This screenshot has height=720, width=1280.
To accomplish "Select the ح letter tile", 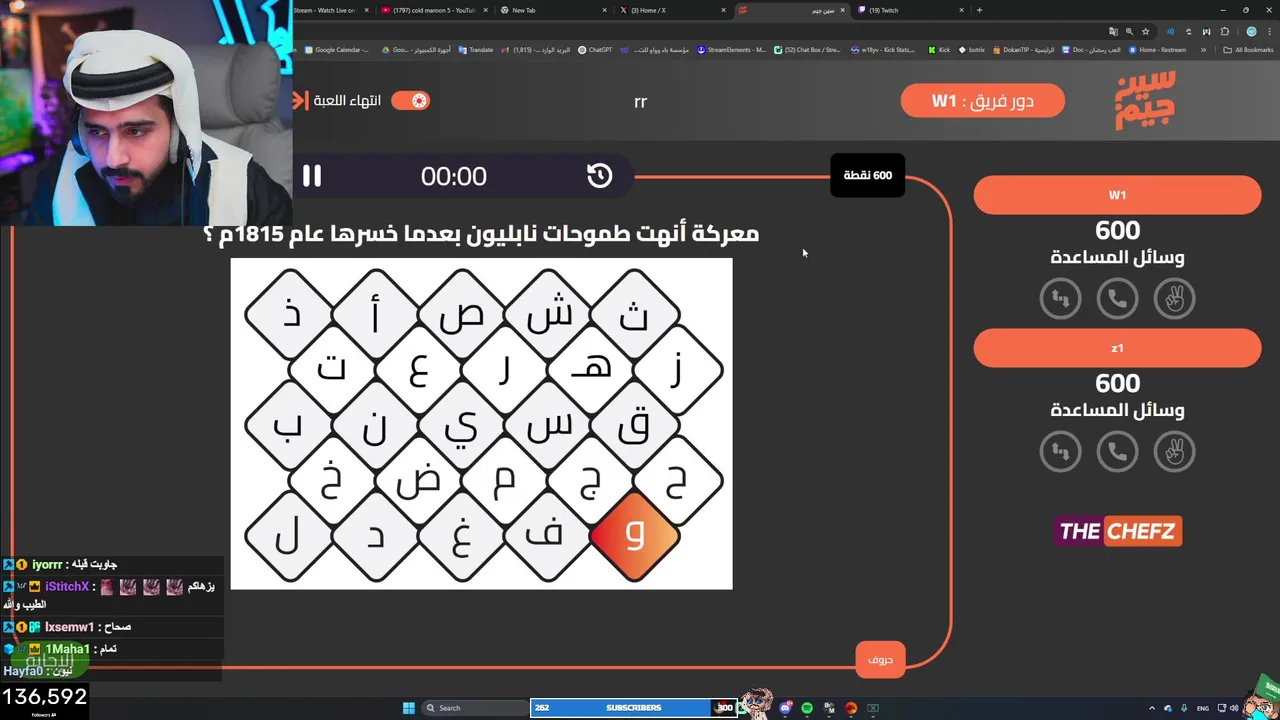I will coord(678,481).
